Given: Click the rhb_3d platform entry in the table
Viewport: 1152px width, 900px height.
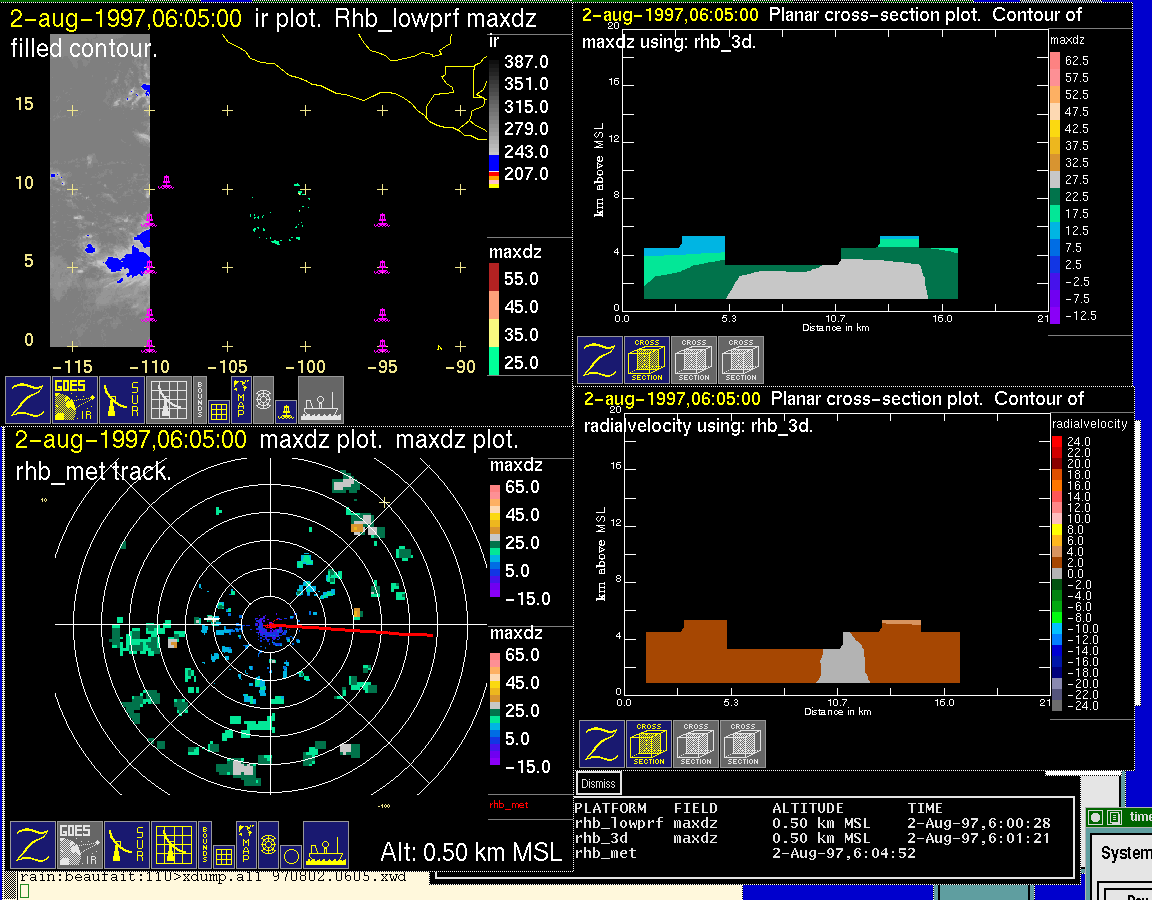Looking at the screenshot, I should 599,838.
